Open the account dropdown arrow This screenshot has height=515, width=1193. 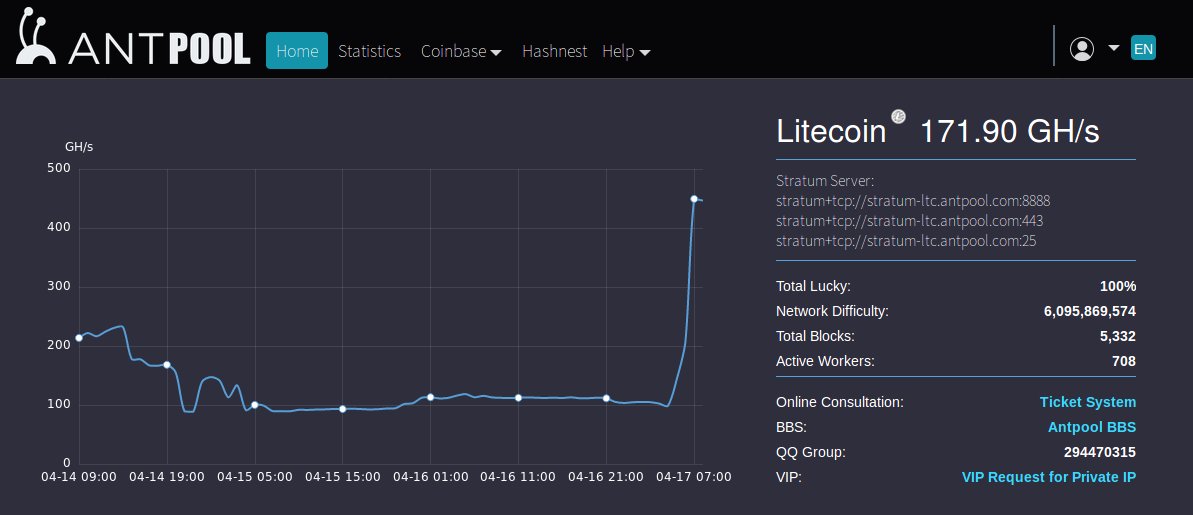point(1113,48)
